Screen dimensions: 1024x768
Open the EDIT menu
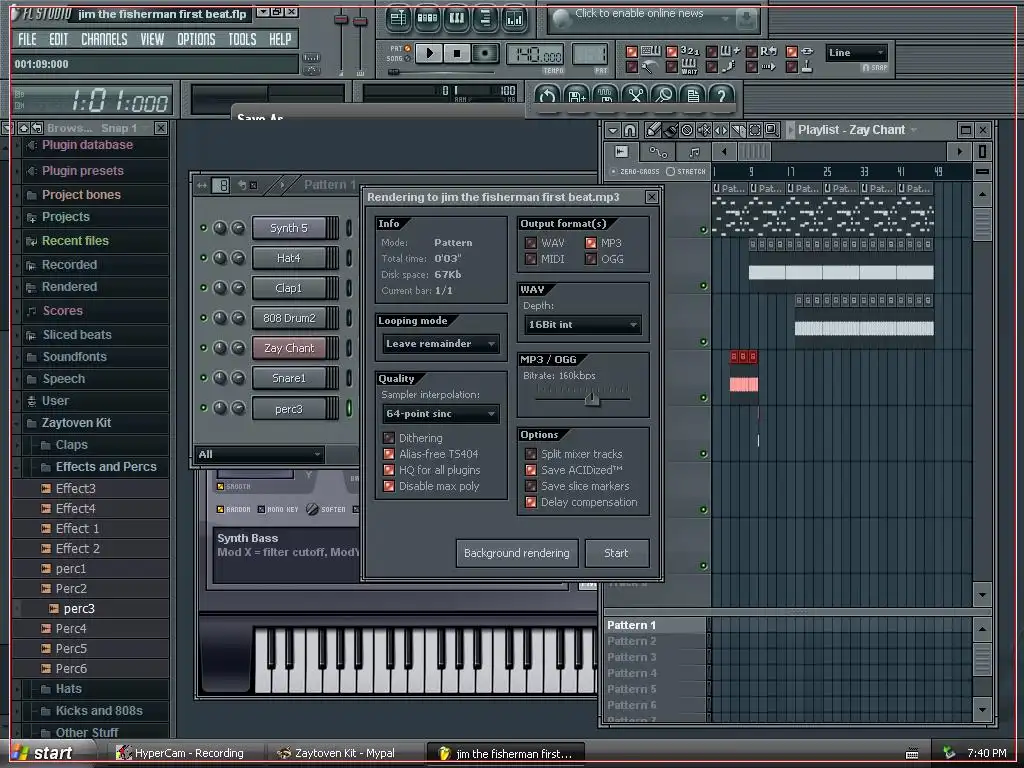[x=59, y=39]
